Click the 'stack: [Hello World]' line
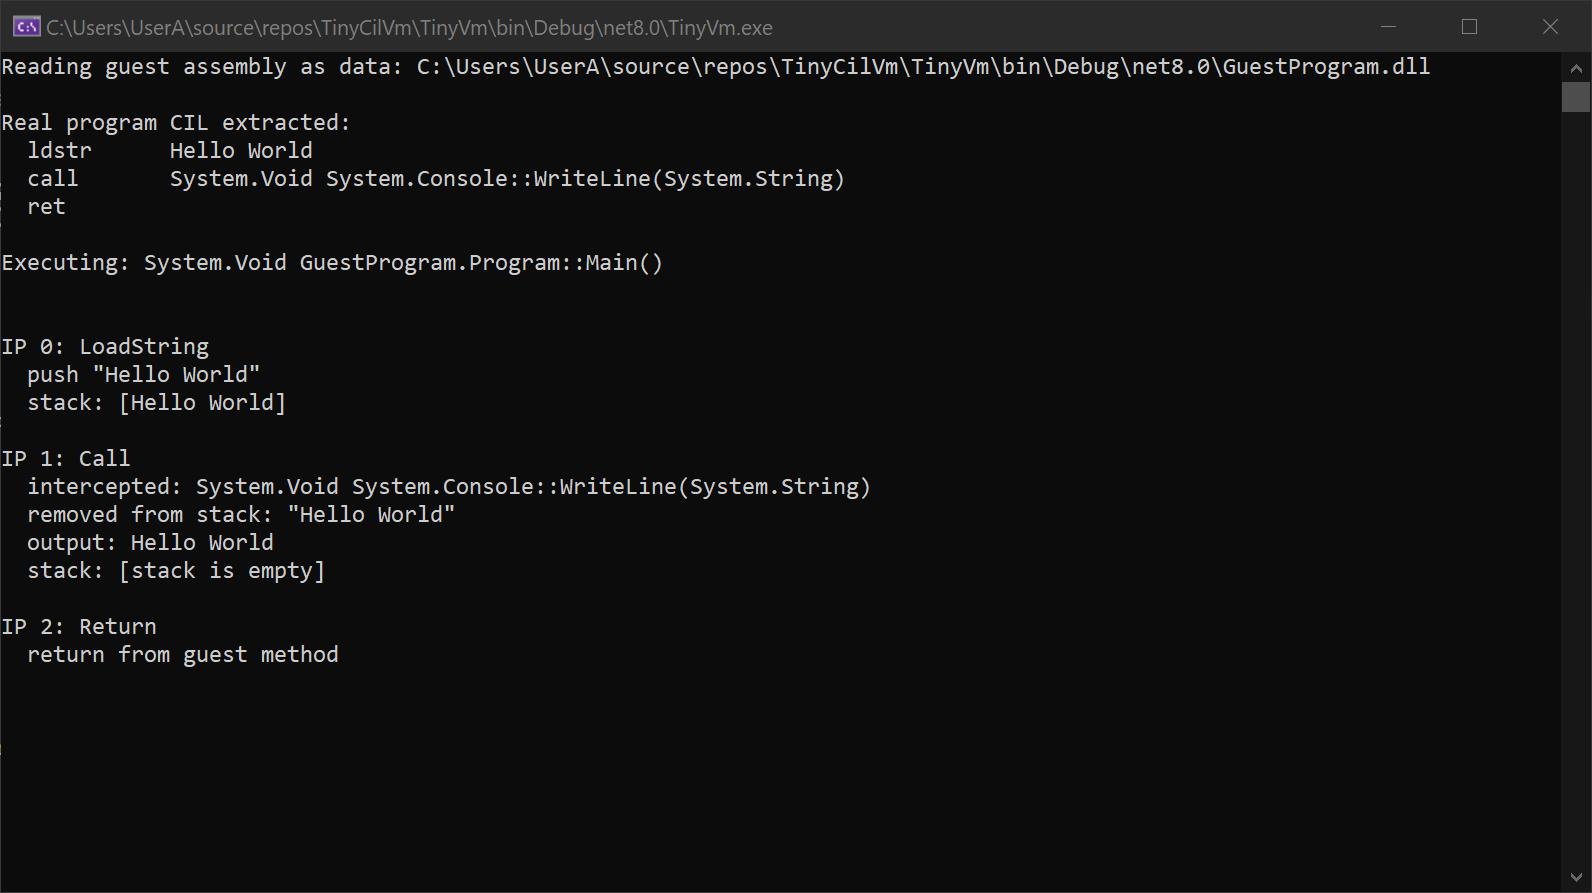1592x893 pixels. click(156, 403)
